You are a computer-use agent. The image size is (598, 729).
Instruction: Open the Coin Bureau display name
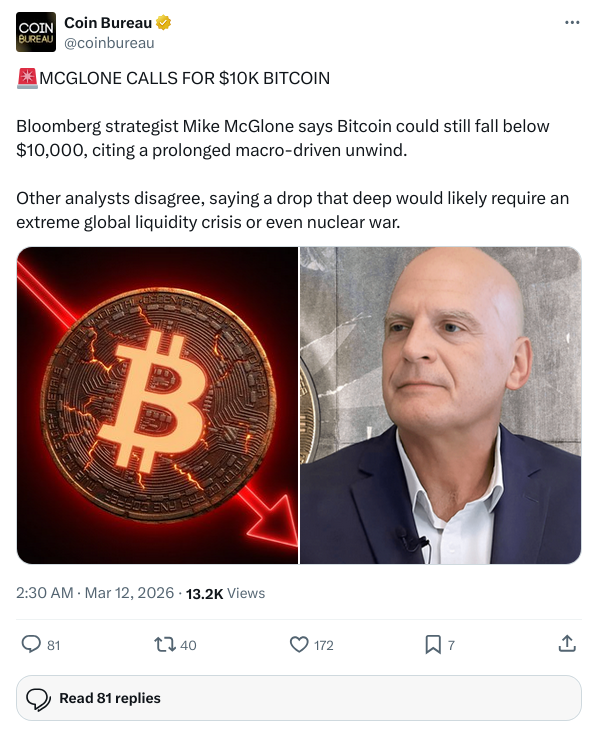[108, 22]
